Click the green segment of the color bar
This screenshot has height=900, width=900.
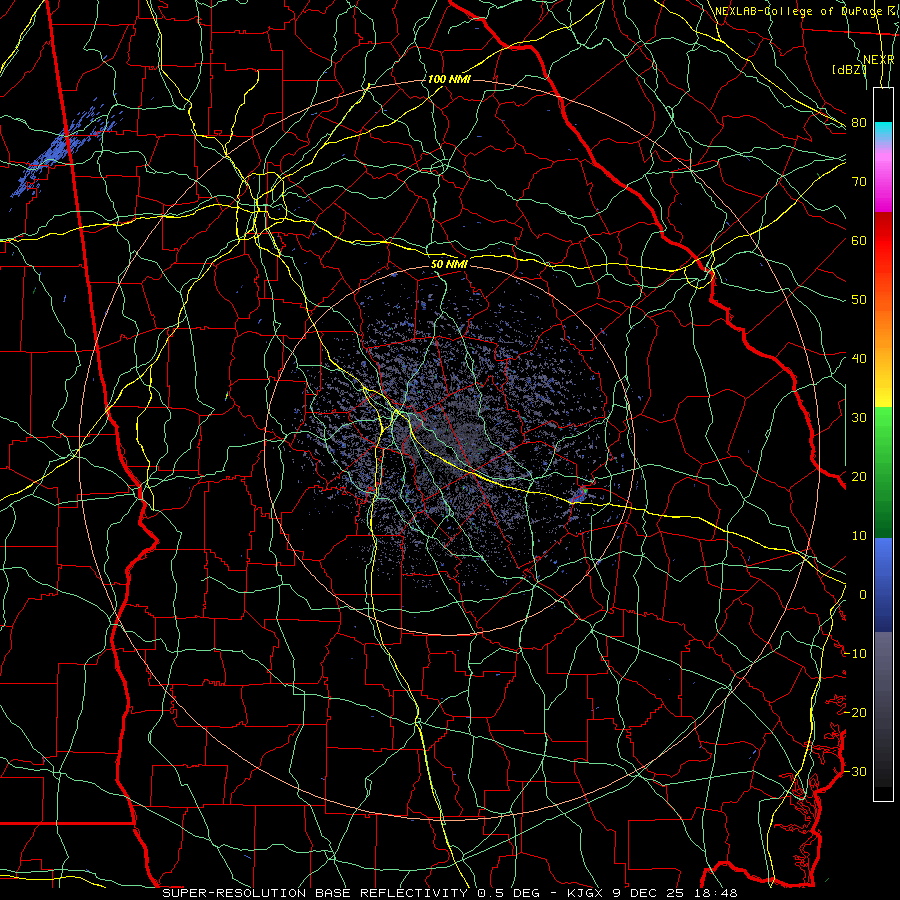click(883, 472)
